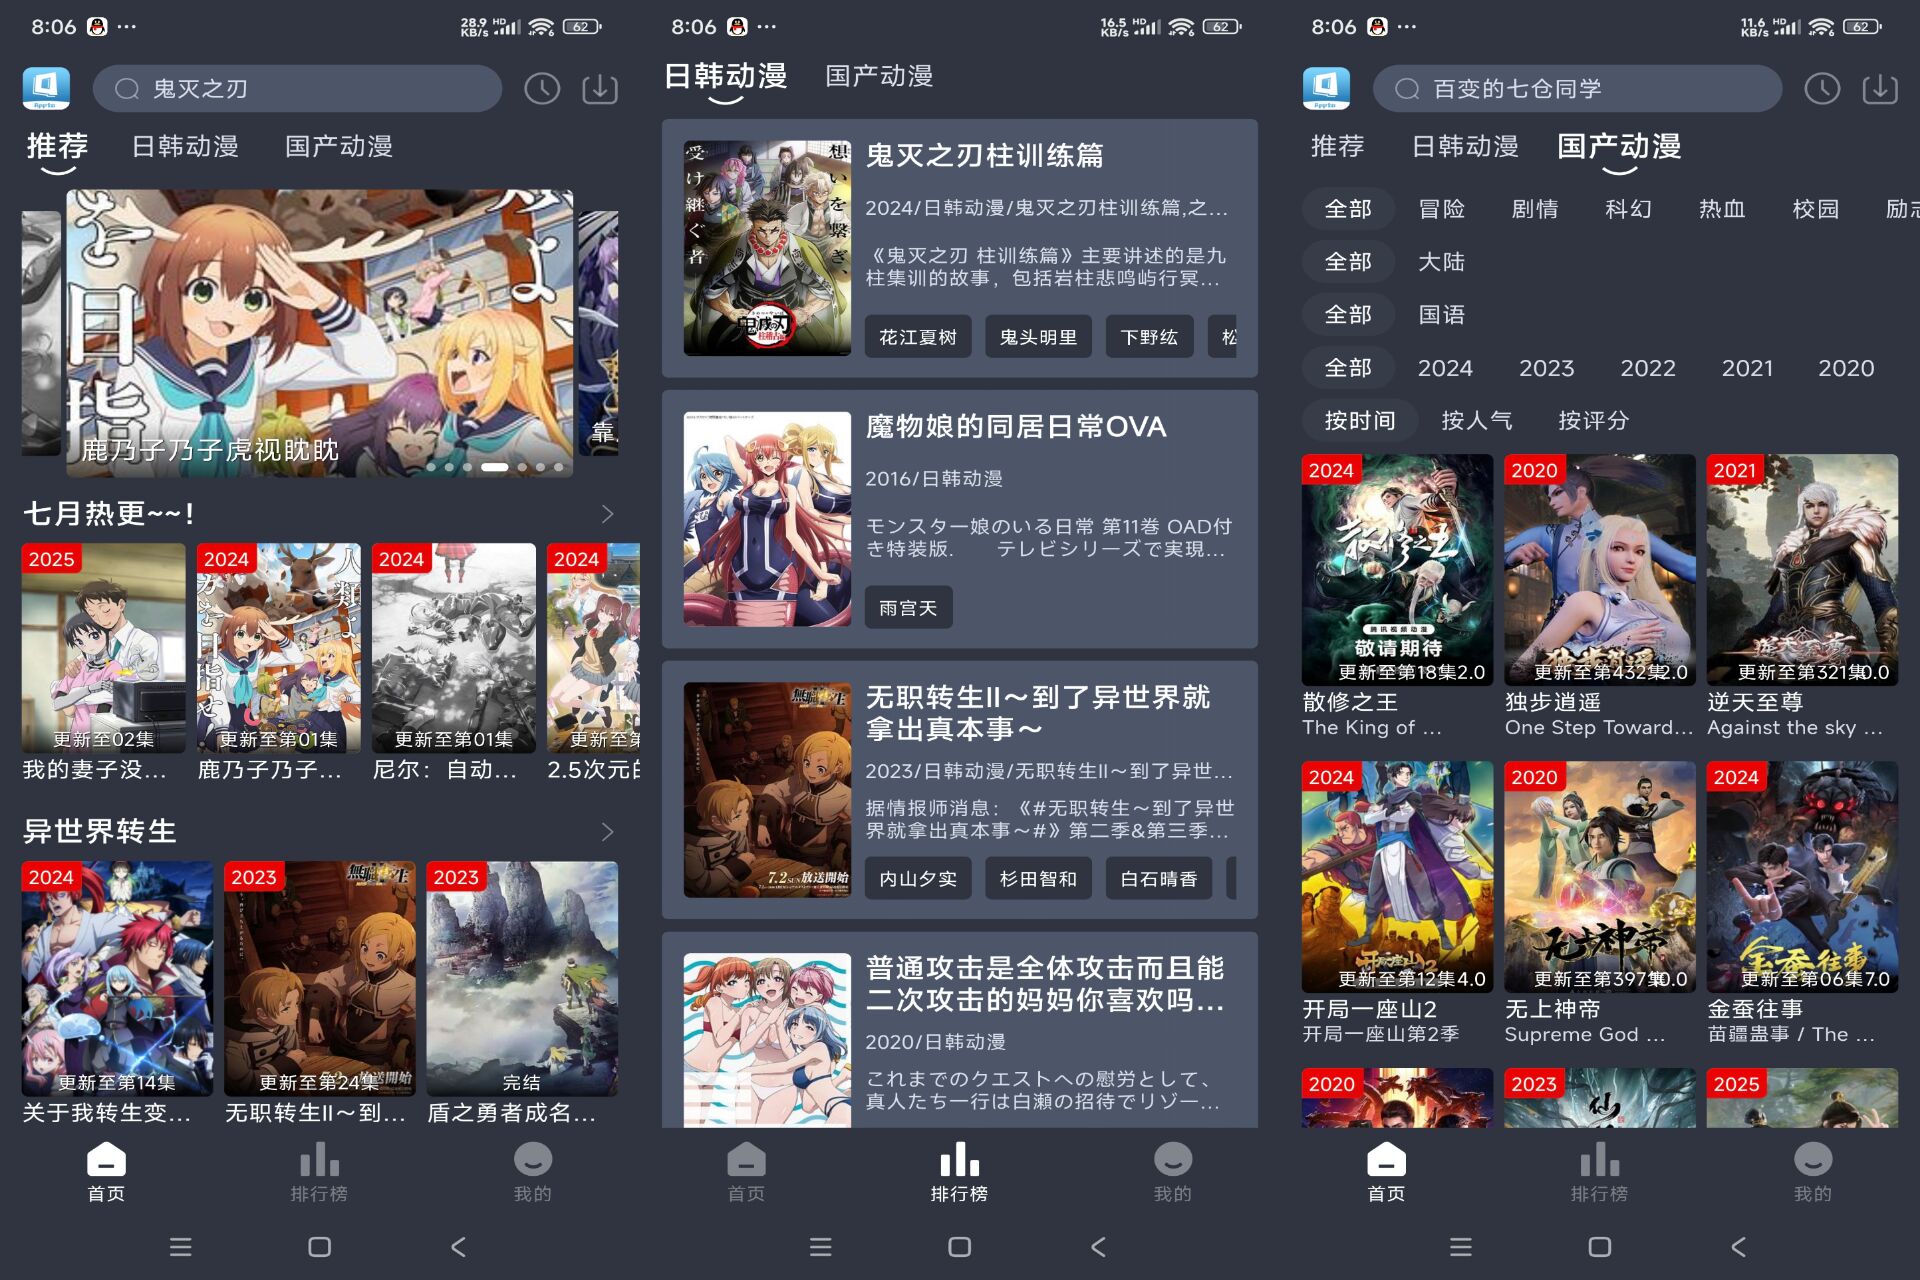1920x1280 pixels.
Task: Tap the voice actor tag 花江夏树
Action: point(917,336)
